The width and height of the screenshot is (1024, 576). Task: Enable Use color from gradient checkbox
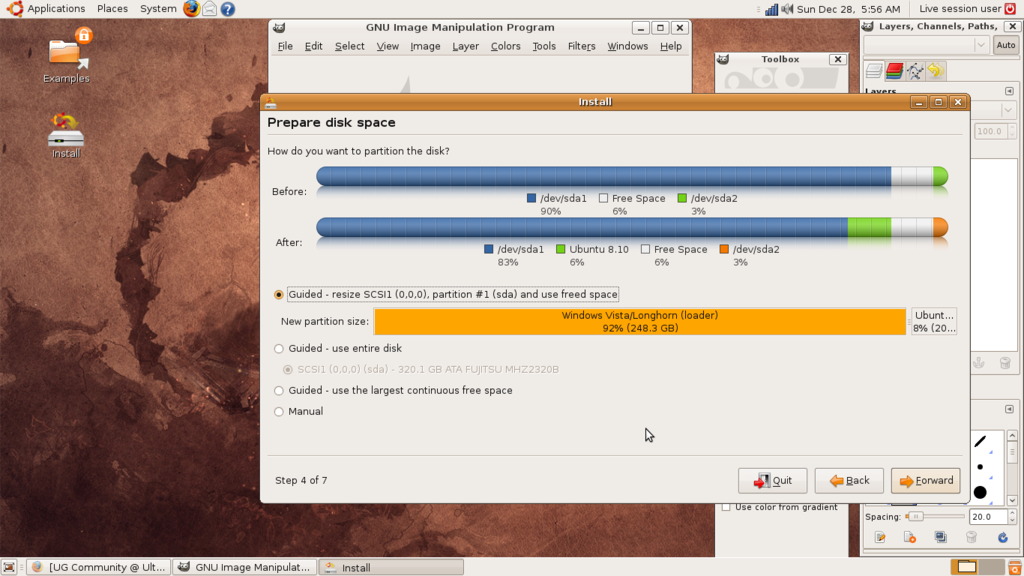(726, 507)
